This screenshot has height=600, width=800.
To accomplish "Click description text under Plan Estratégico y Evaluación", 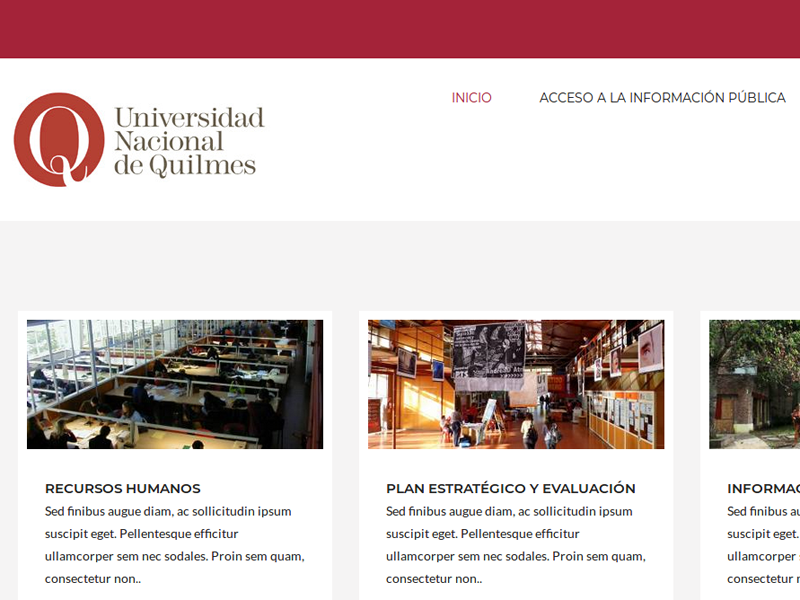I will 516,545.
